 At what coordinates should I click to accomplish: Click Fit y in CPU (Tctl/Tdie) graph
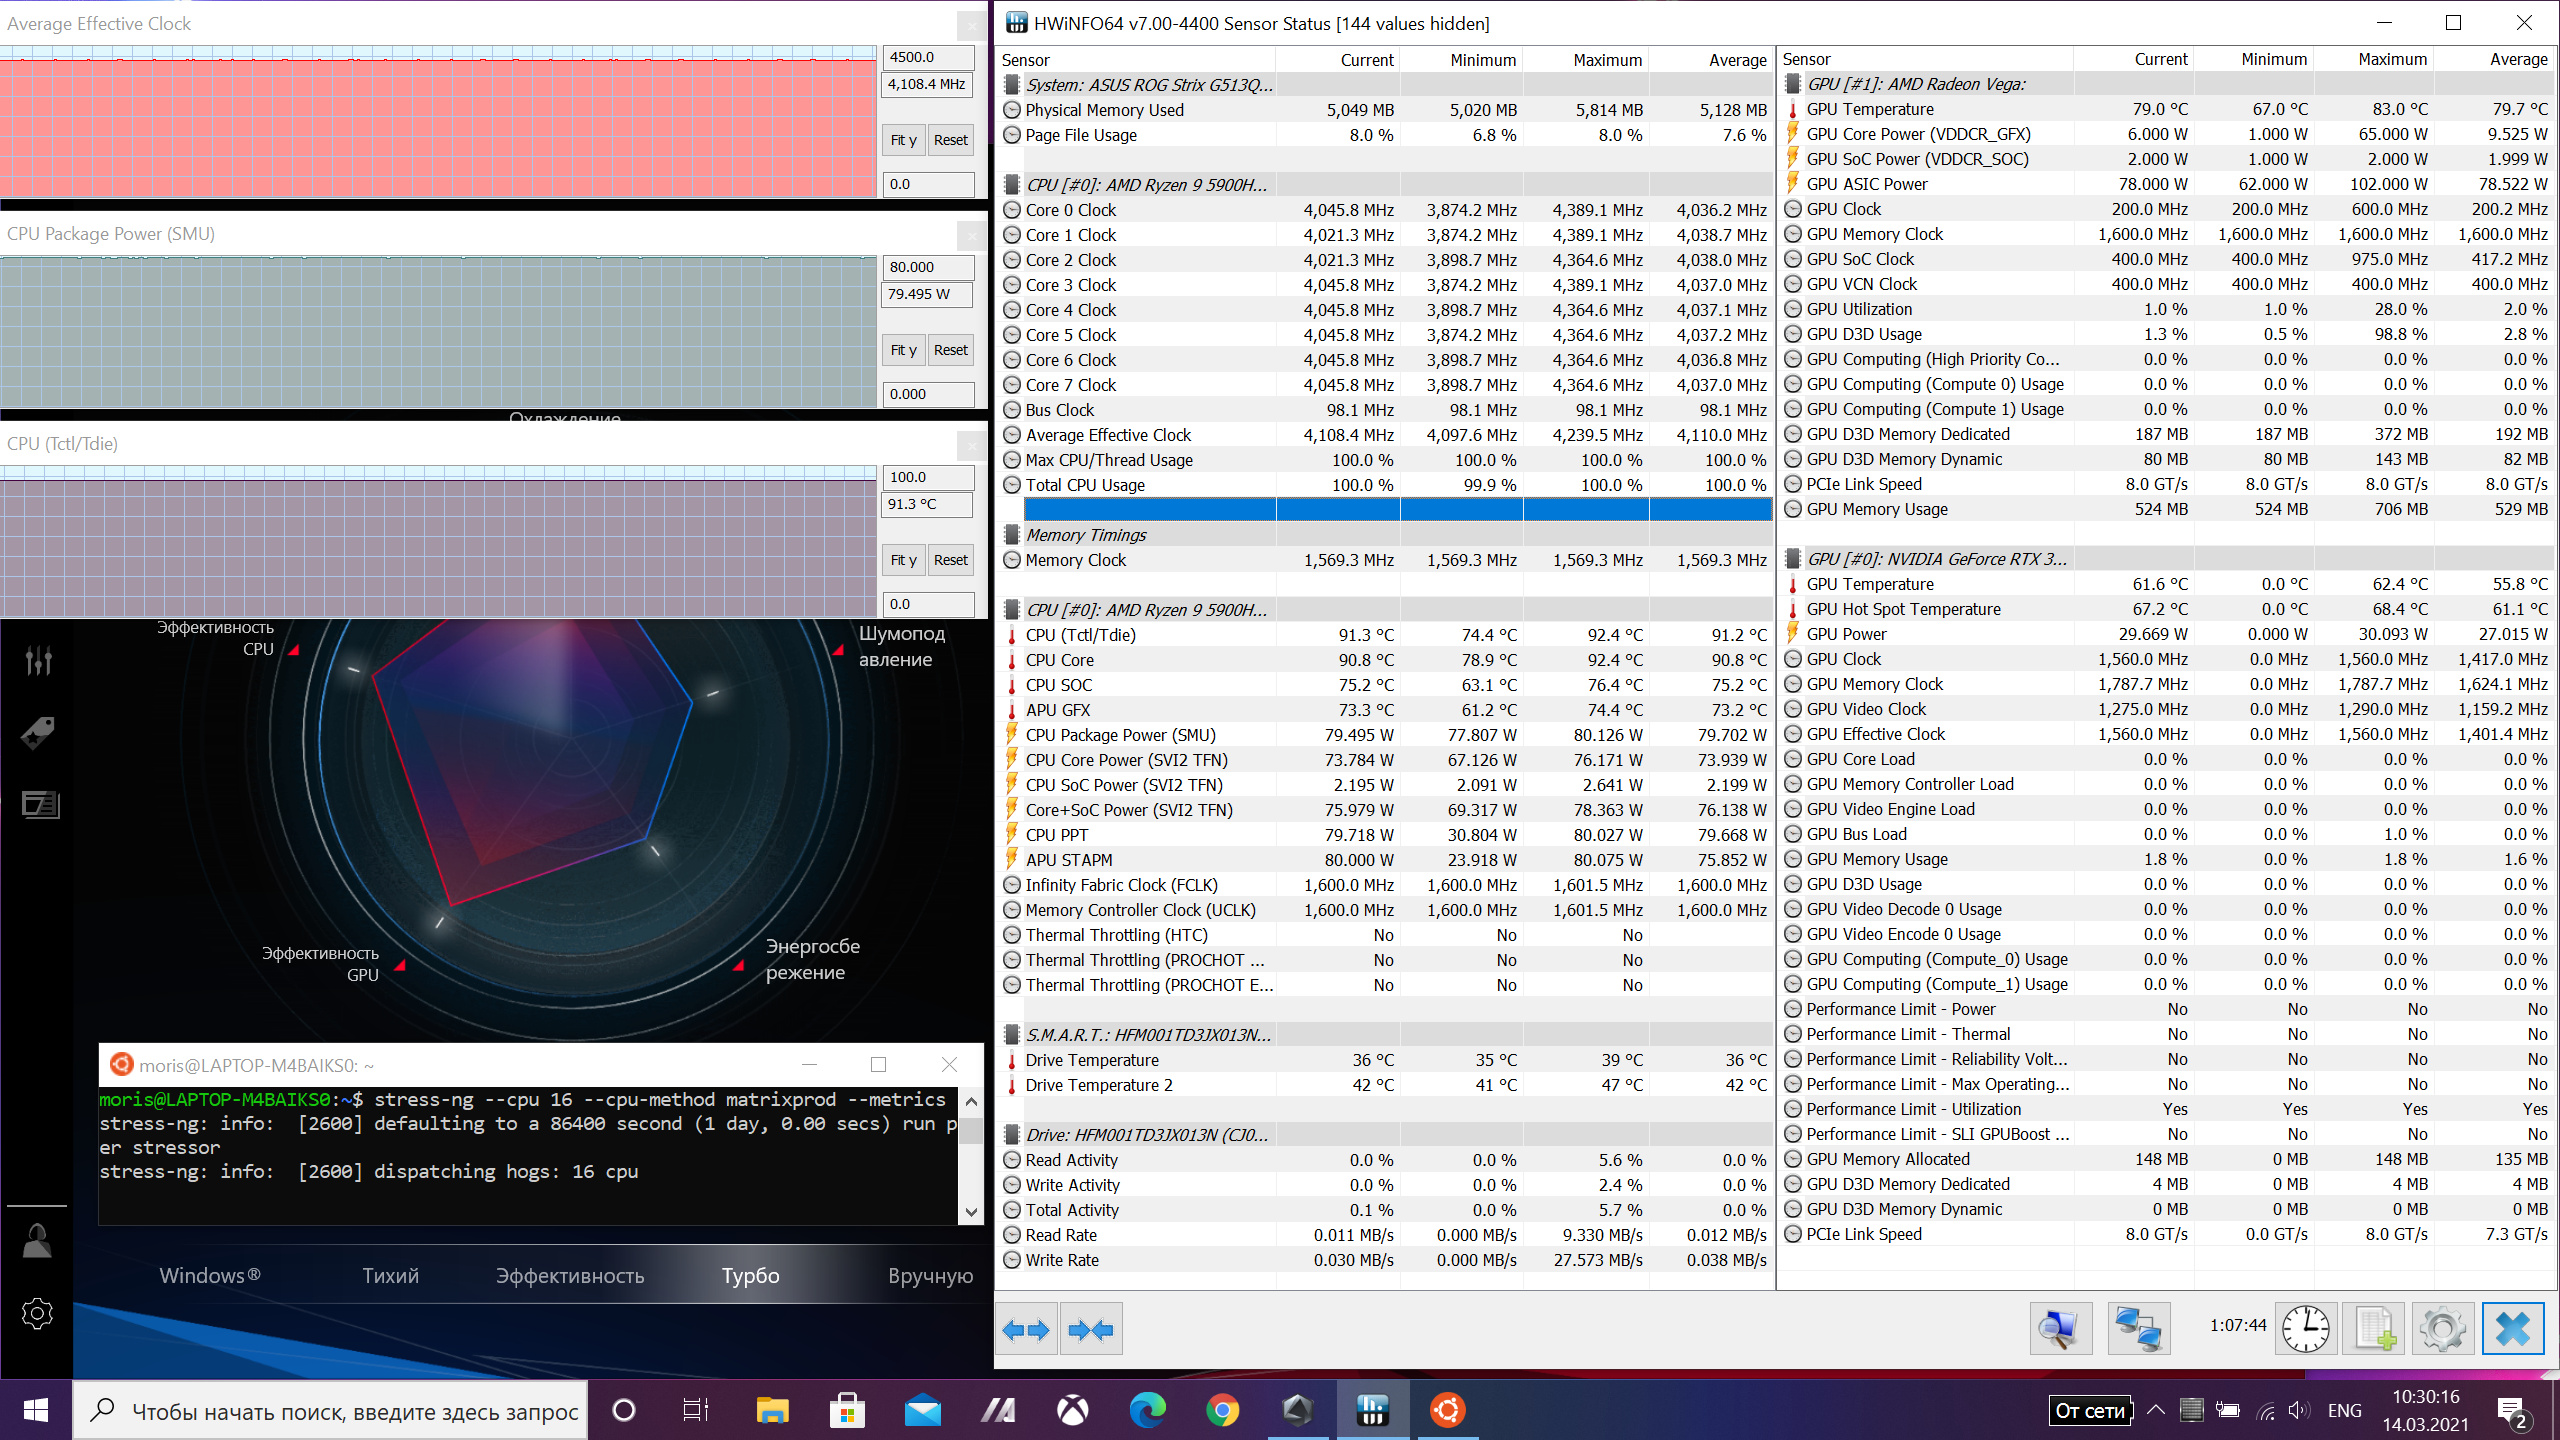pyautogui.click(x=903, y=560)
